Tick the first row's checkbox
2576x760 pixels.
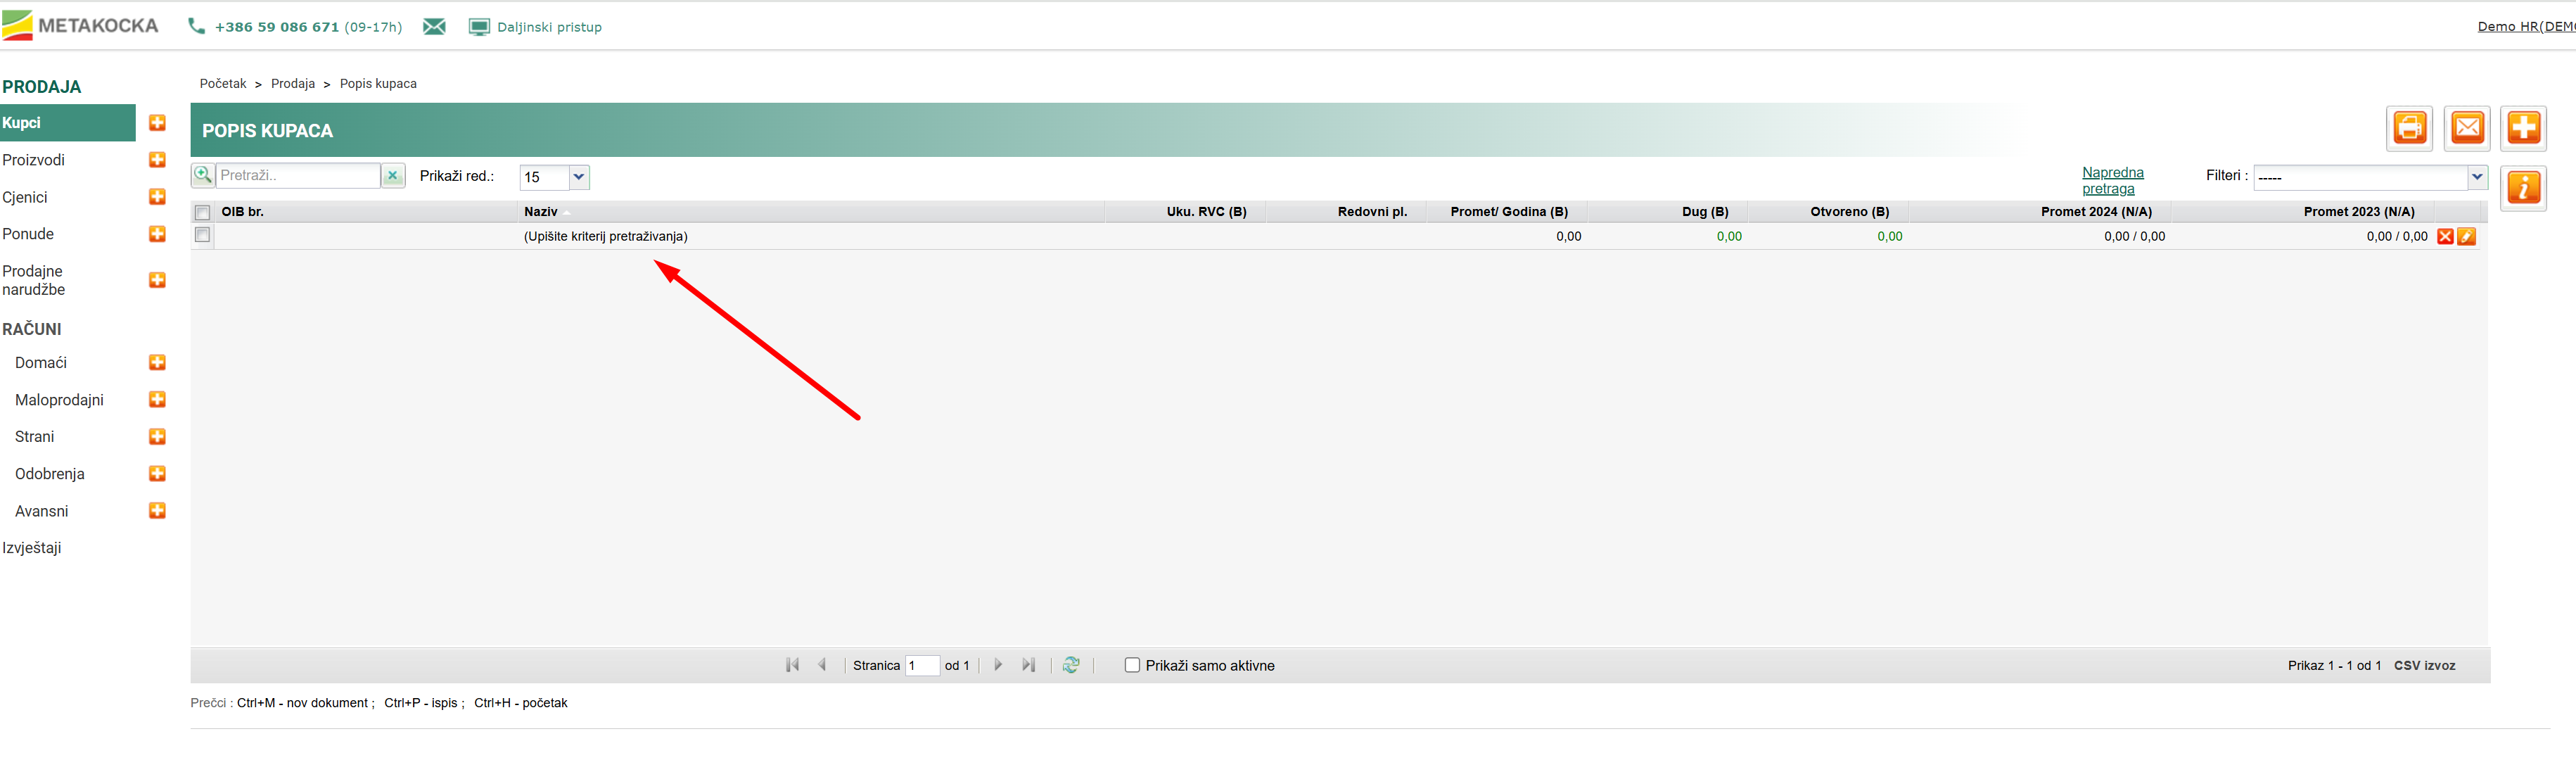(203, 235)
